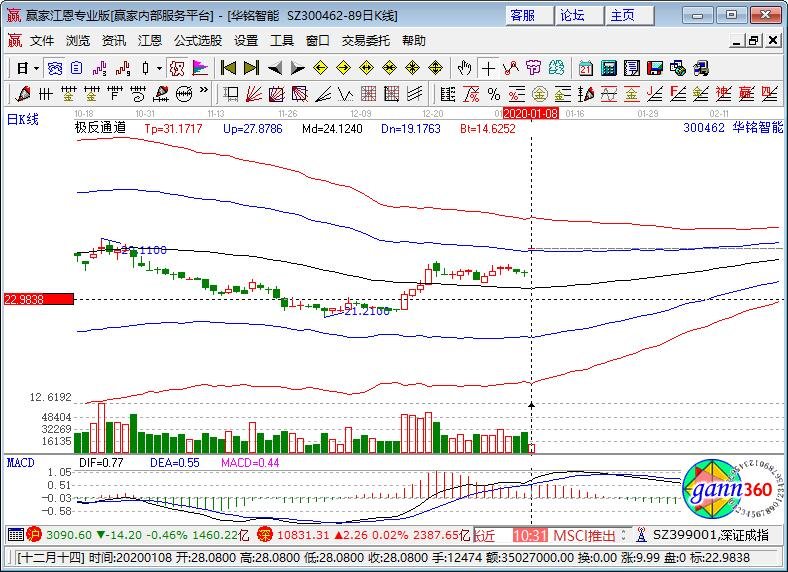The image size is (788, 572).
Task: Click the 客服 button in title bar
Action: 530,16
